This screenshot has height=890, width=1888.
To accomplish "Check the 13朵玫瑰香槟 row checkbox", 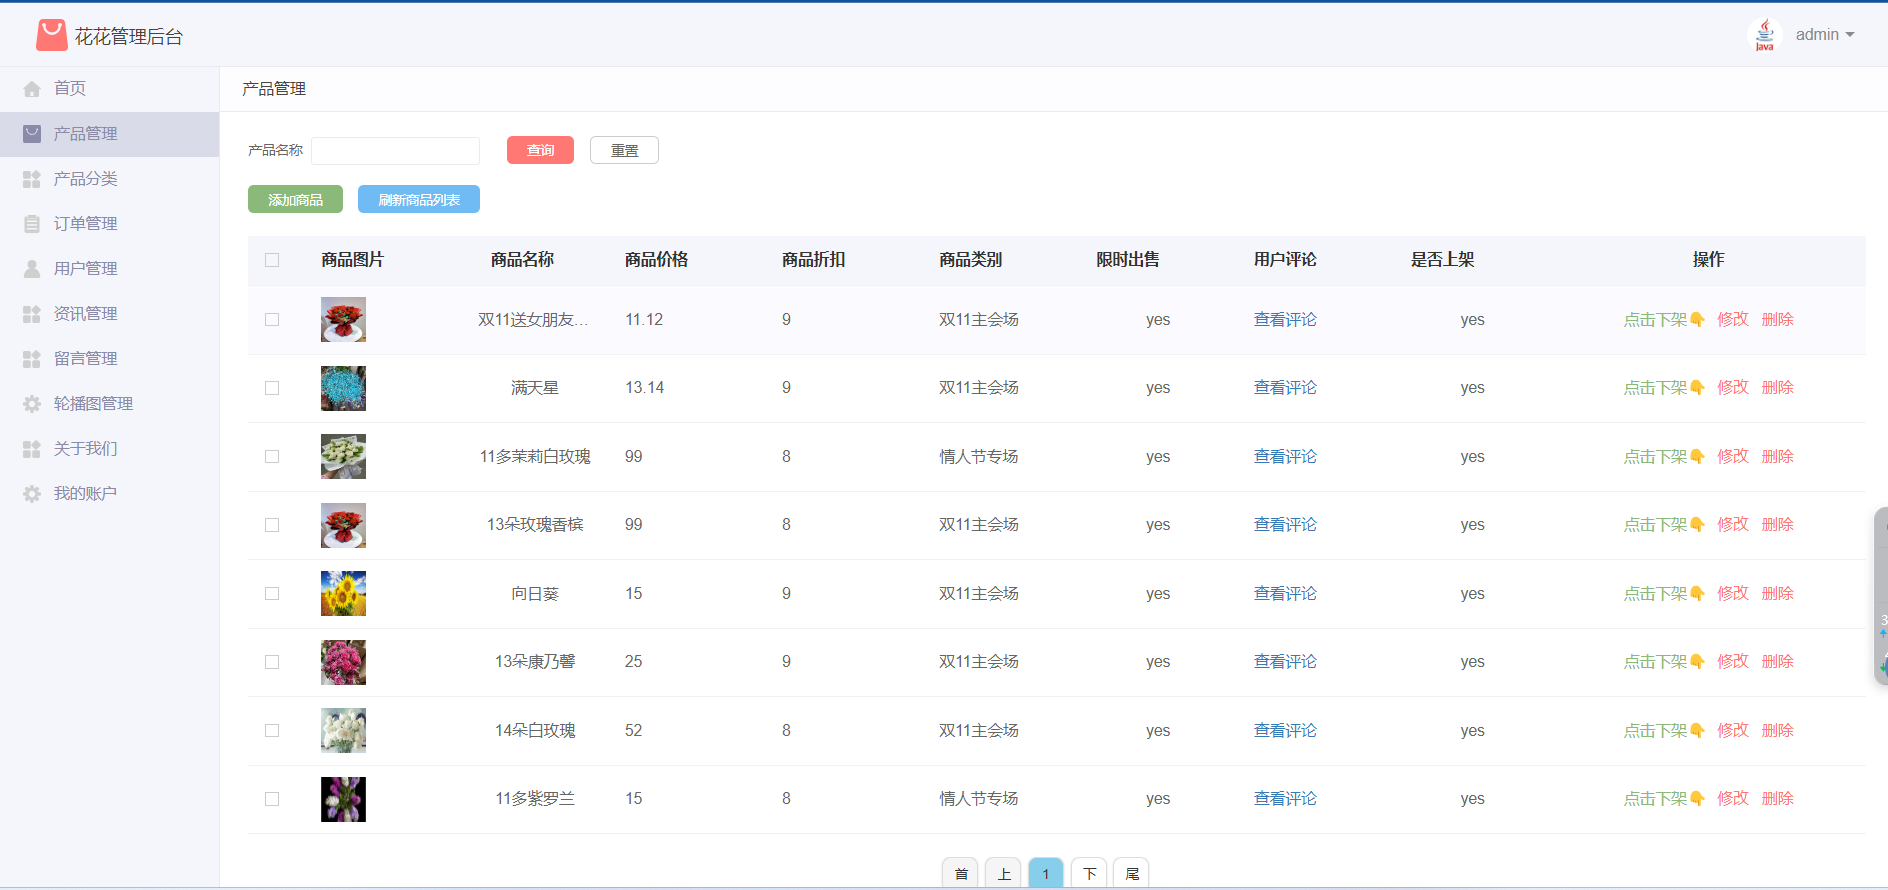I will pyautogui.click(x=272, y=525).
